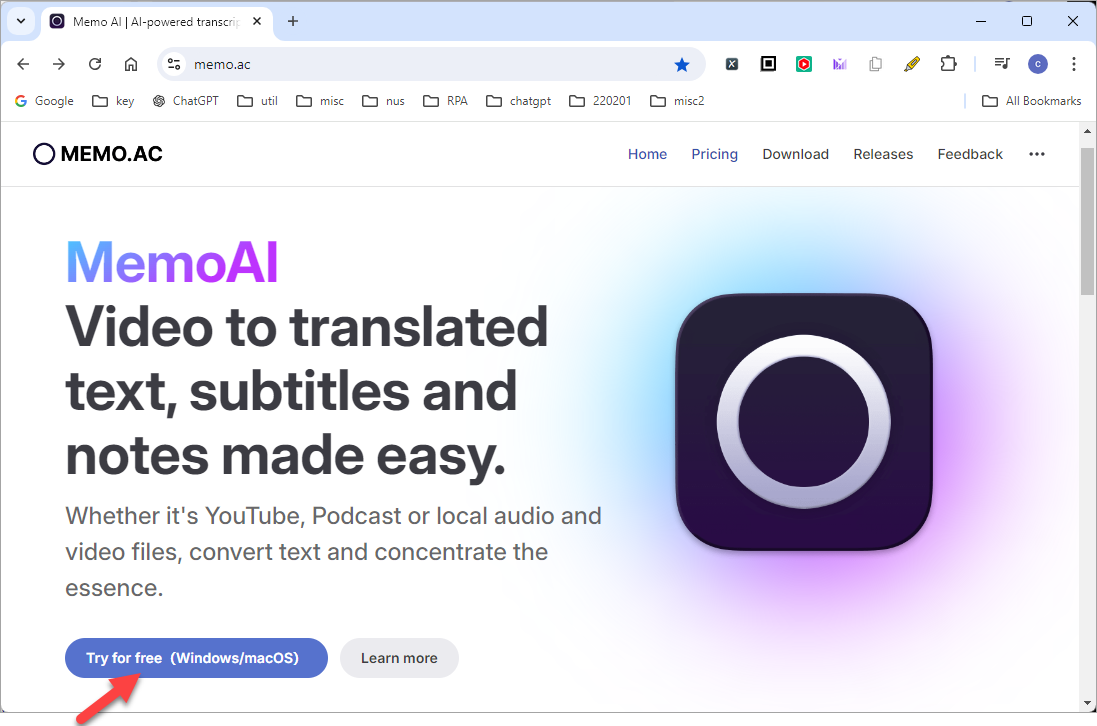Expand the chatgpt bookmarks folder
1097x726 pixels.
(519, 101)
